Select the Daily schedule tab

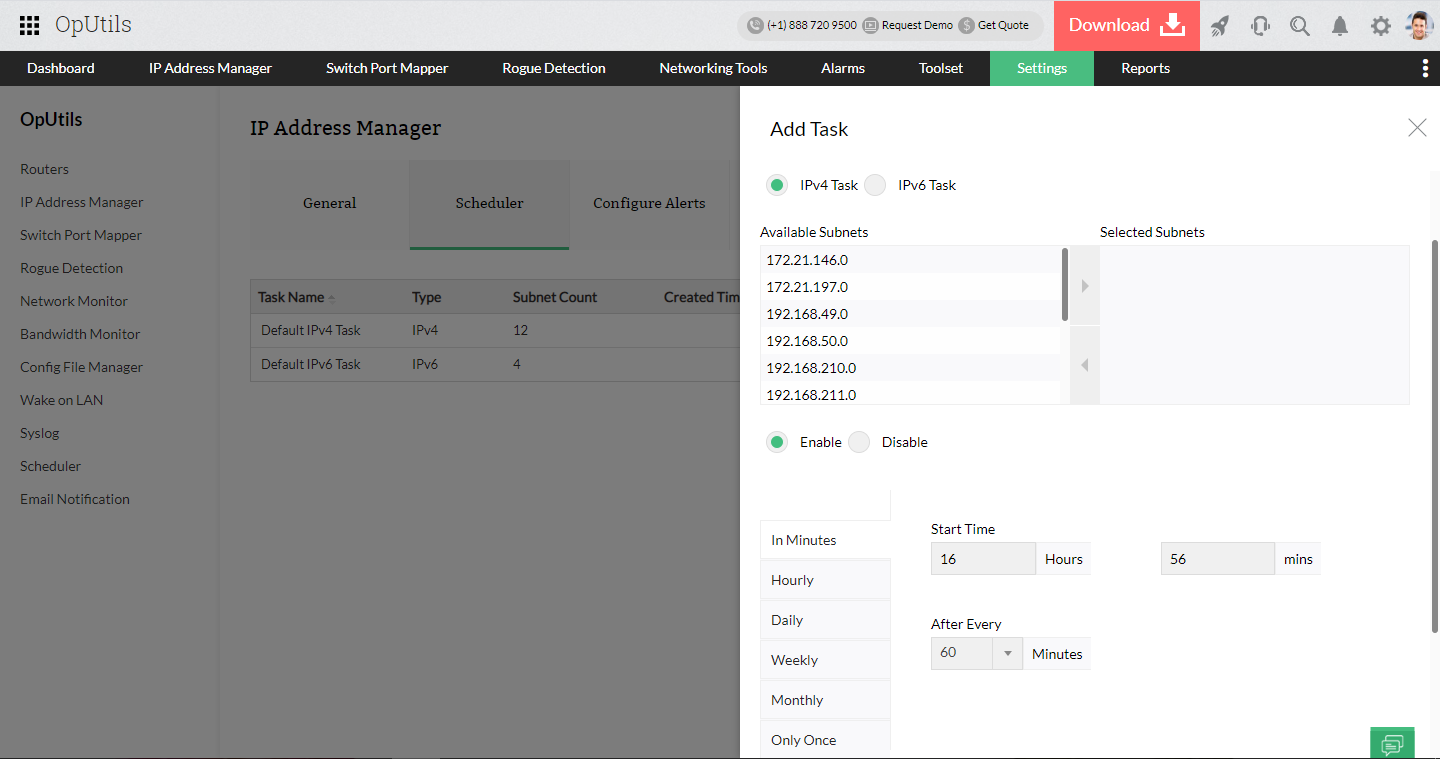tap(825, 620)
